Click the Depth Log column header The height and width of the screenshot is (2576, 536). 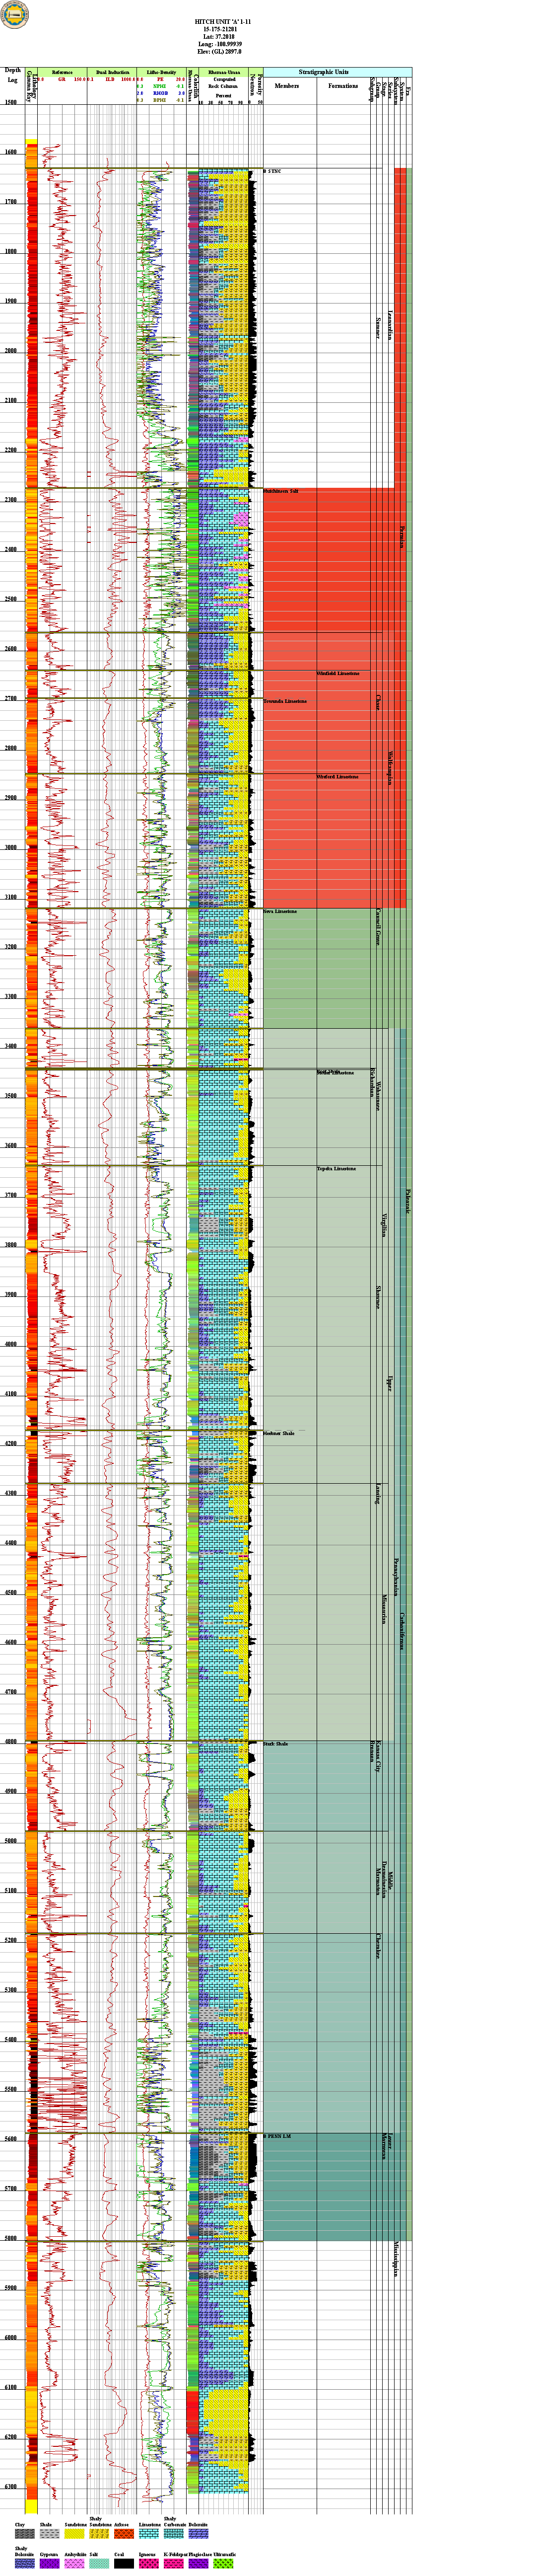point(13,75)
